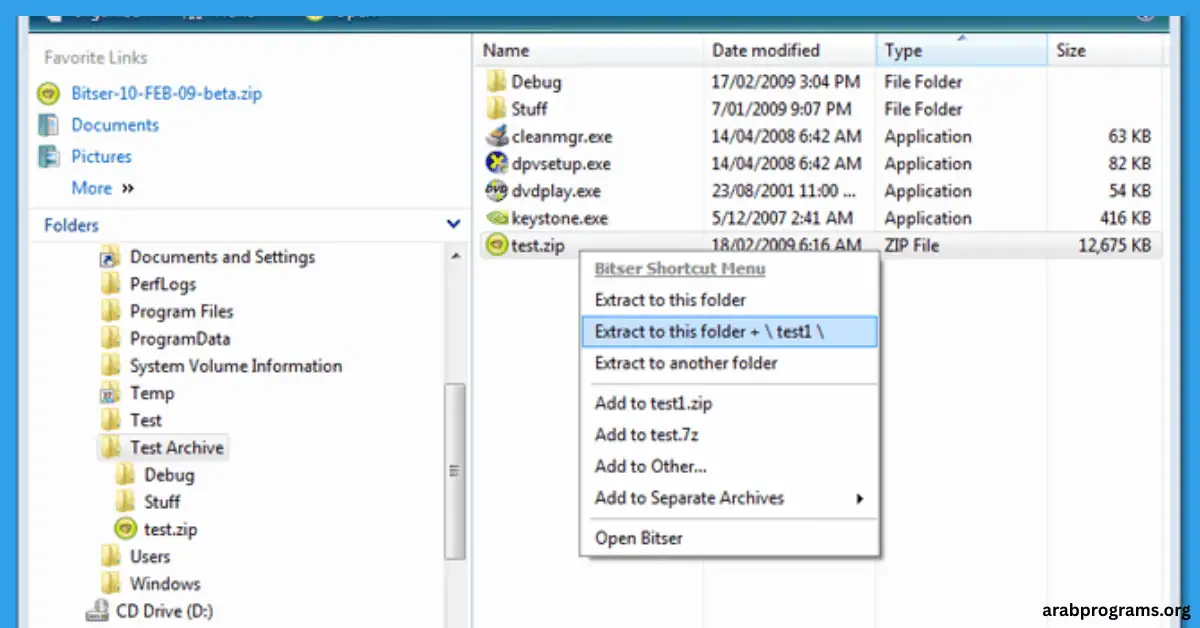Click the Pictures icon in Favorite Links
Image resolution: width=1200 pixels, height=628 pixels.
[48, 156]
